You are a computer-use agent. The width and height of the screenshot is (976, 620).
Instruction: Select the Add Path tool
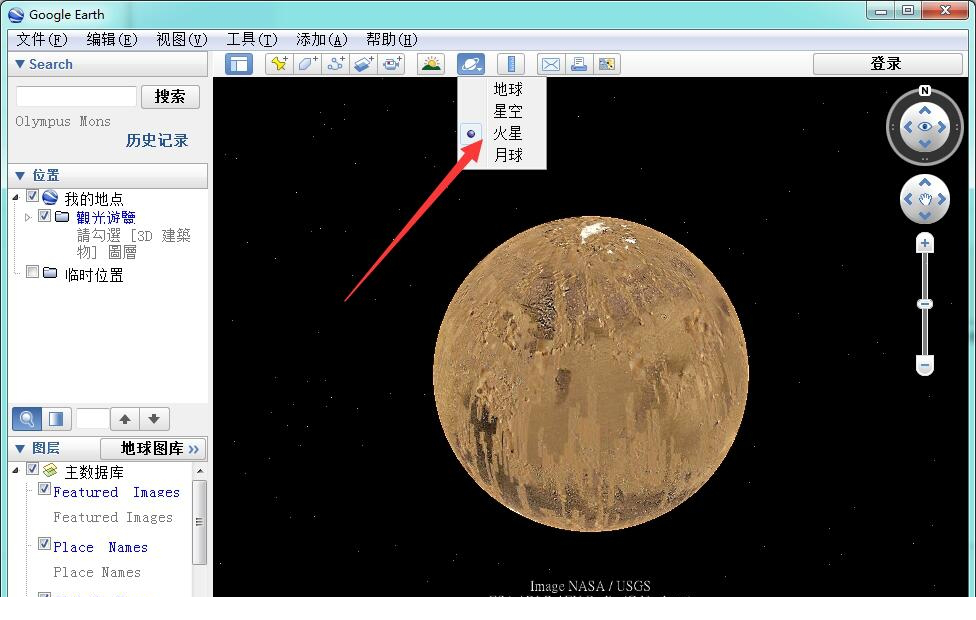(335, 63)
